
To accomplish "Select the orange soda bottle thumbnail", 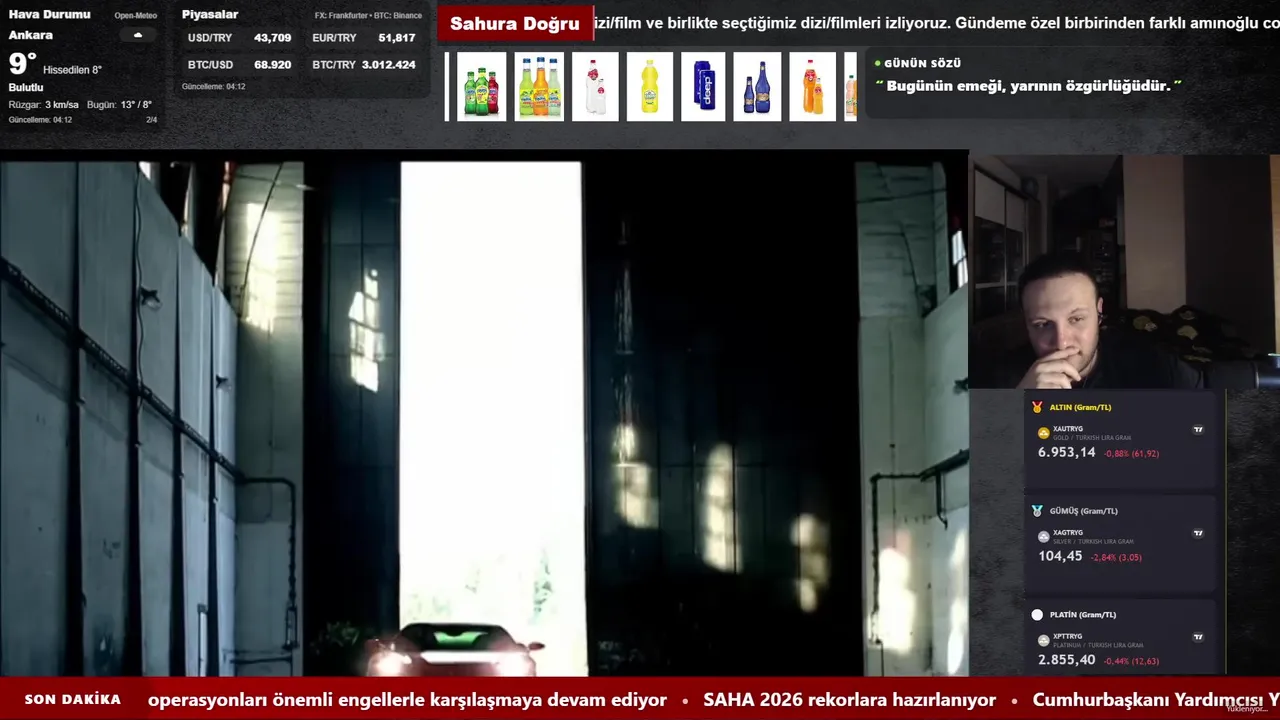I will 812,87.
